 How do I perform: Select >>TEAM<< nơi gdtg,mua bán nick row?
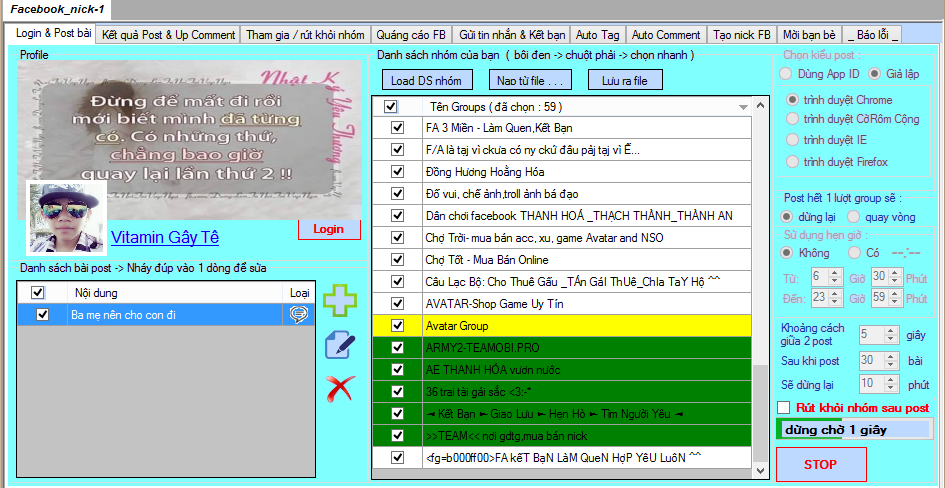pos(562,436)
